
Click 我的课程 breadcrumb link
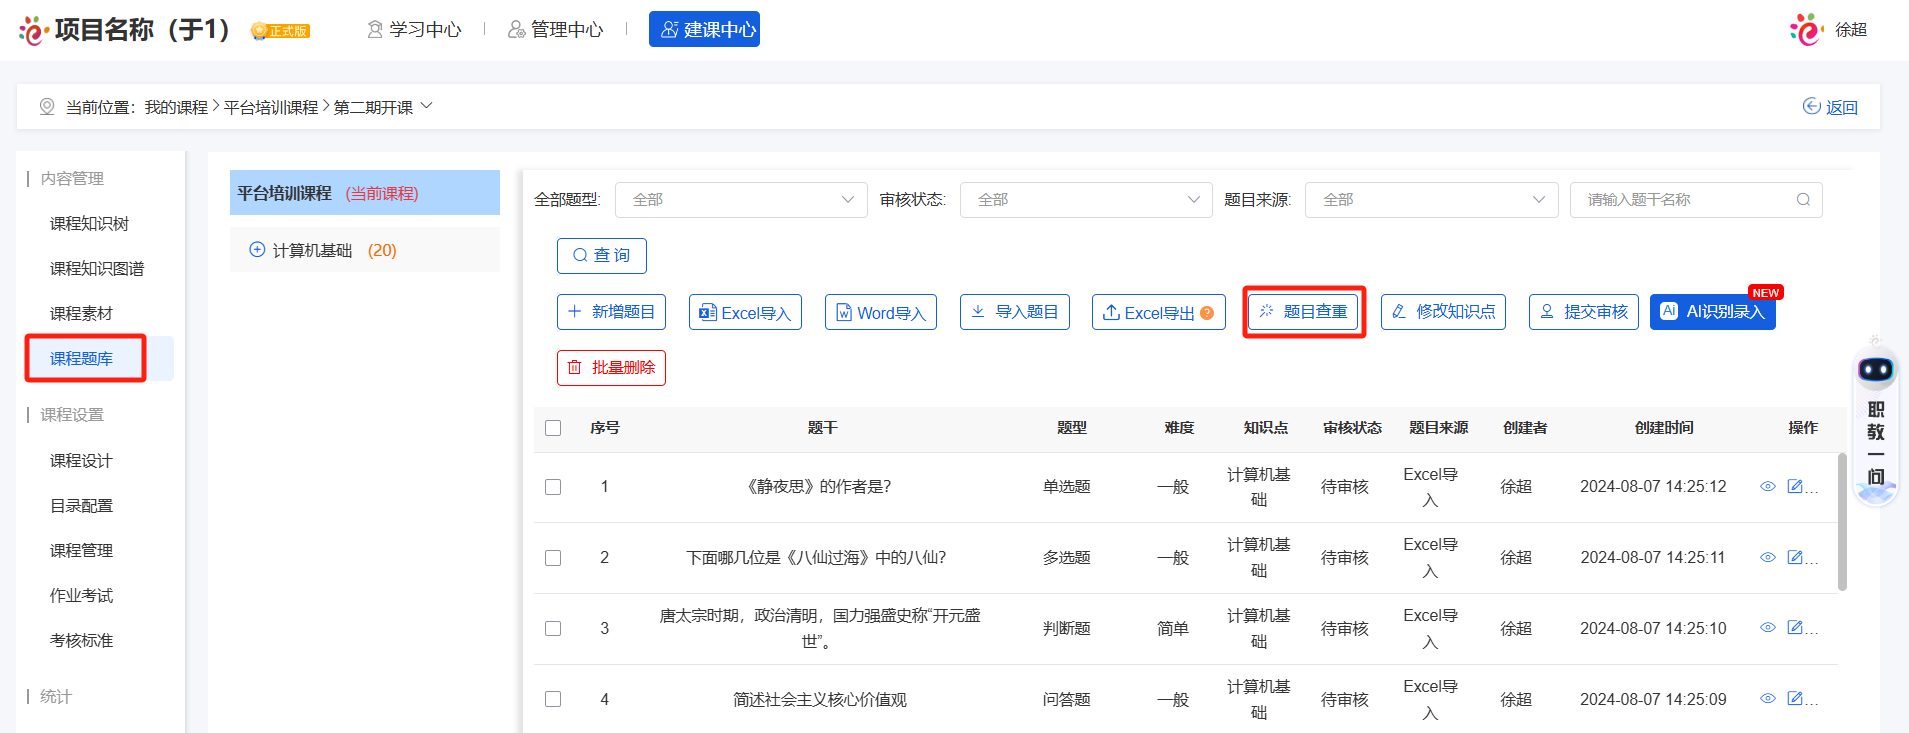tap(176, 107)
